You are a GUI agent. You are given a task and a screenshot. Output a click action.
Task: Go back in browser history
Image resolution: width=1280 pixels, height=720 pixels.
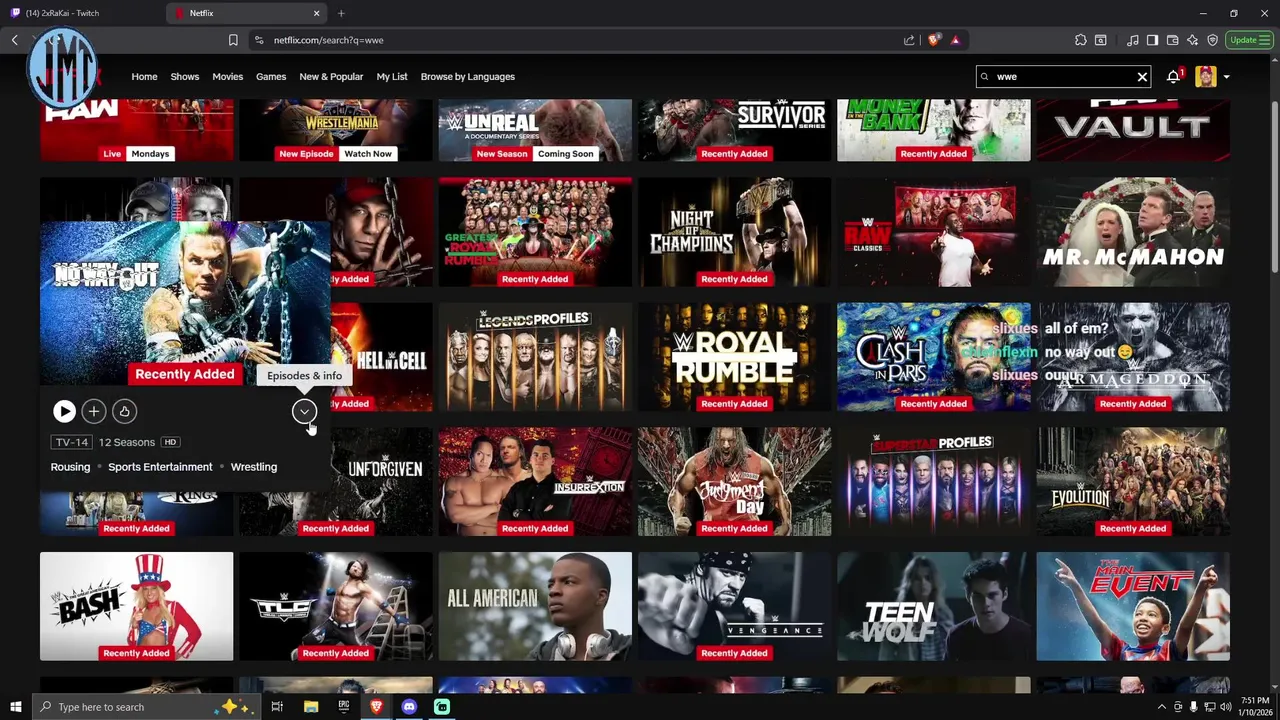[x=15, y=40]
